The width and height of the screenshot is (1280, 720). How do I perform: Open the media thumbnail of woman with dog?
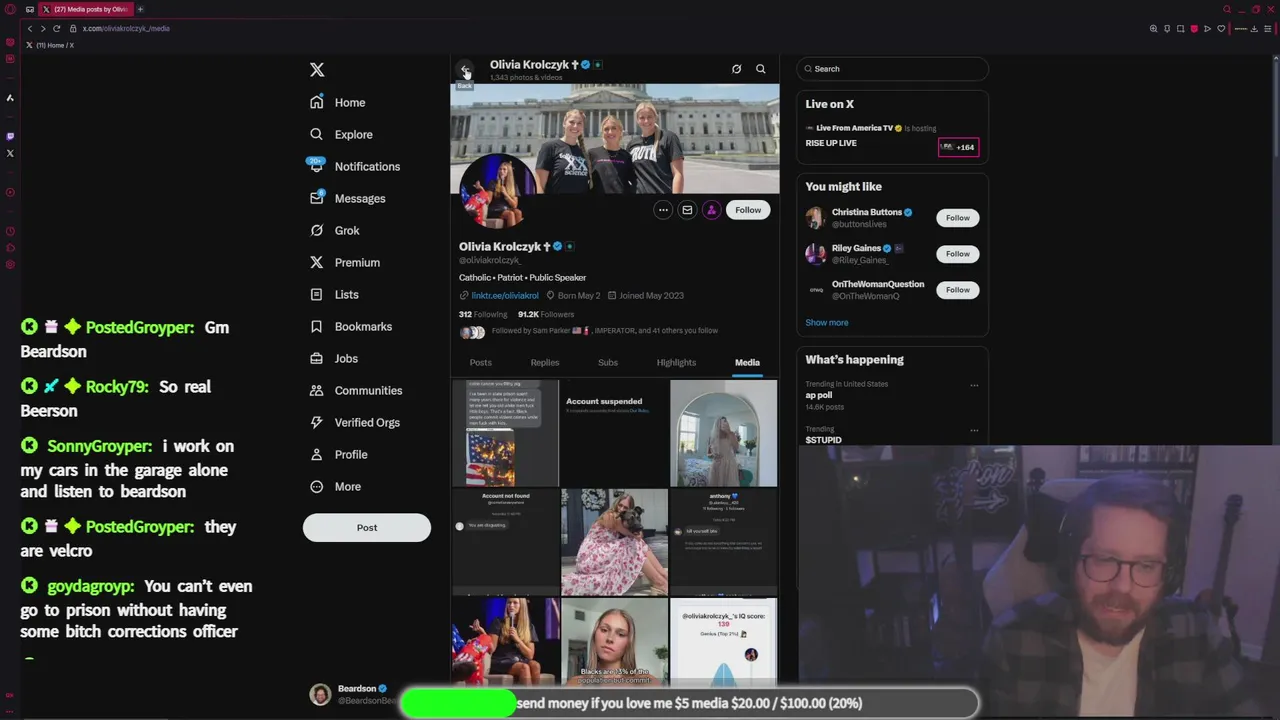click(x=614, y=542)
